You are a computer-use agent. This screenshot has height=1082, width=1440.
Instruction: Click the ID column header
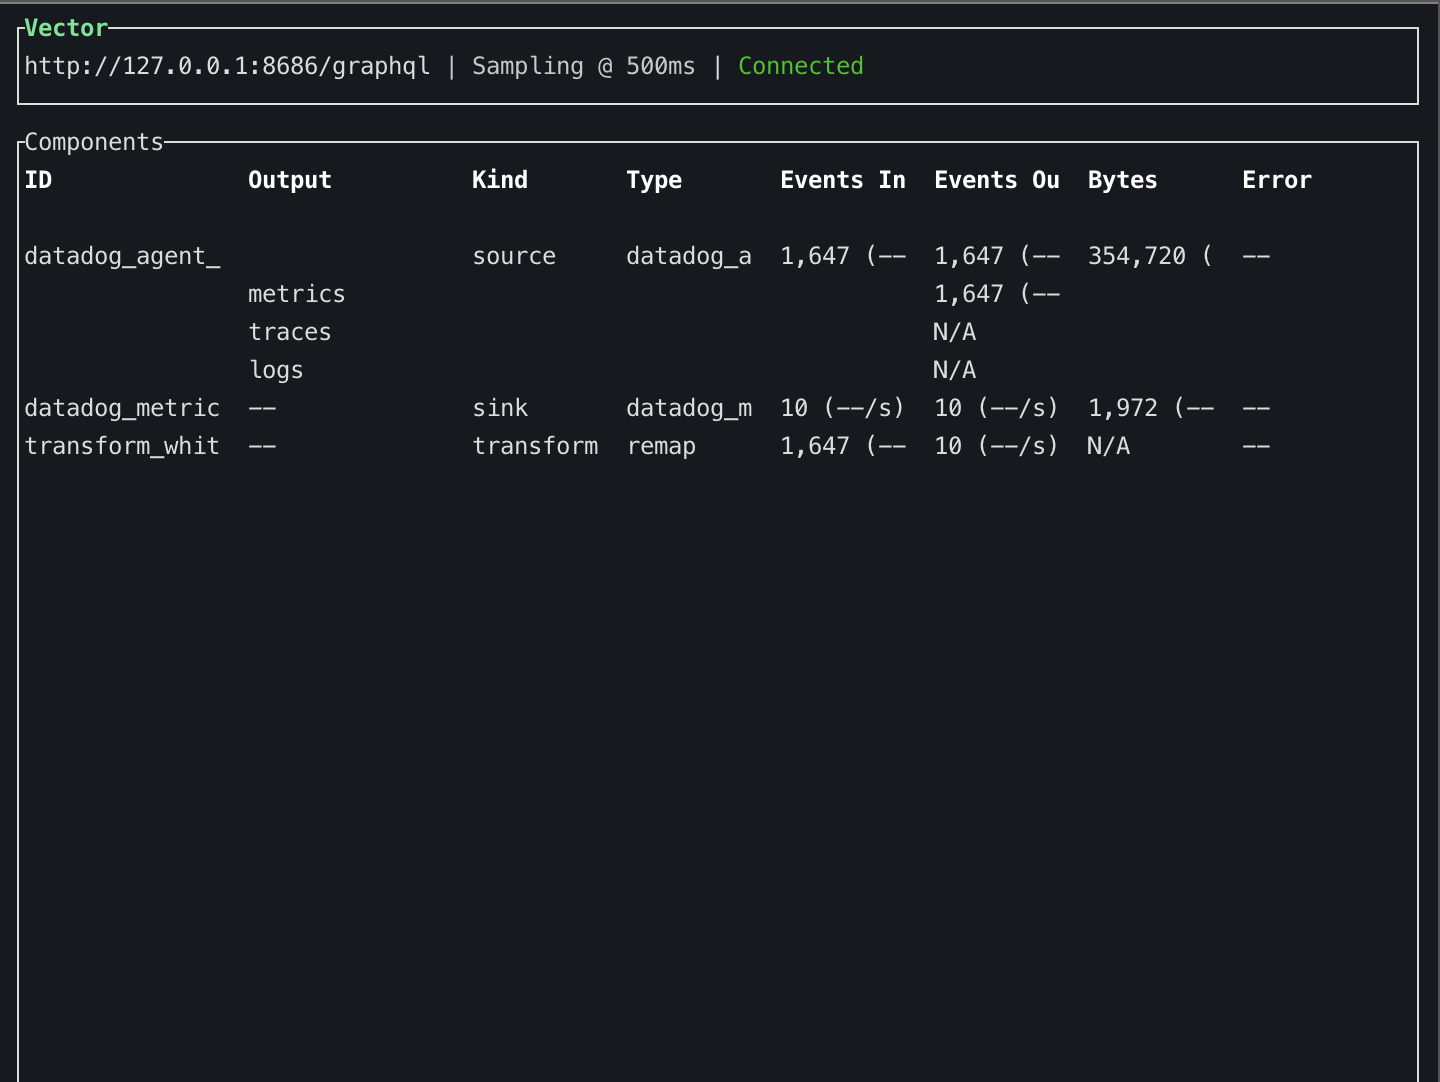(38, 180)
